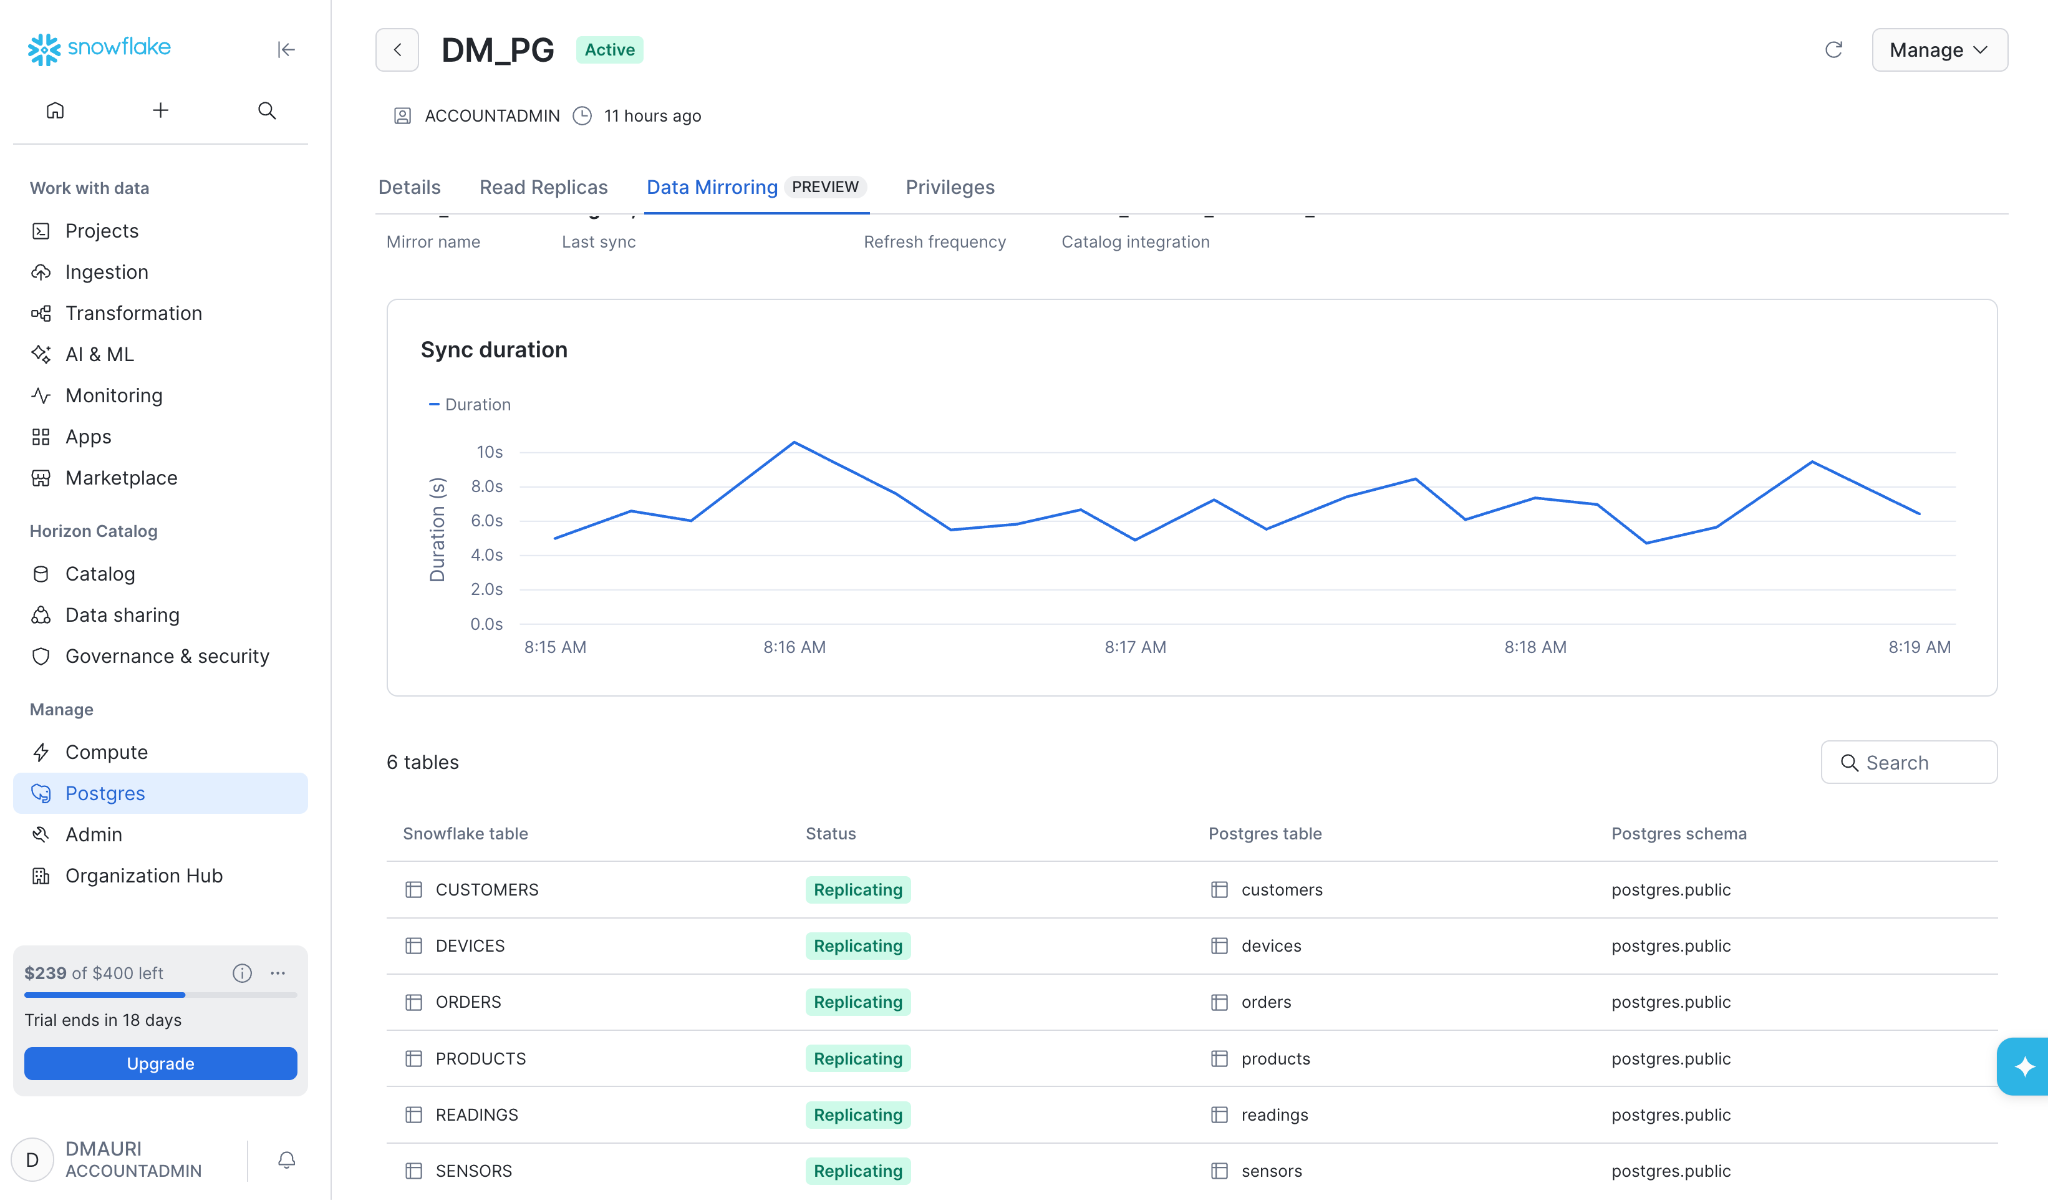Go to the Home icon
Viewport: 2048px width, 1200px height.
point(55,110)
